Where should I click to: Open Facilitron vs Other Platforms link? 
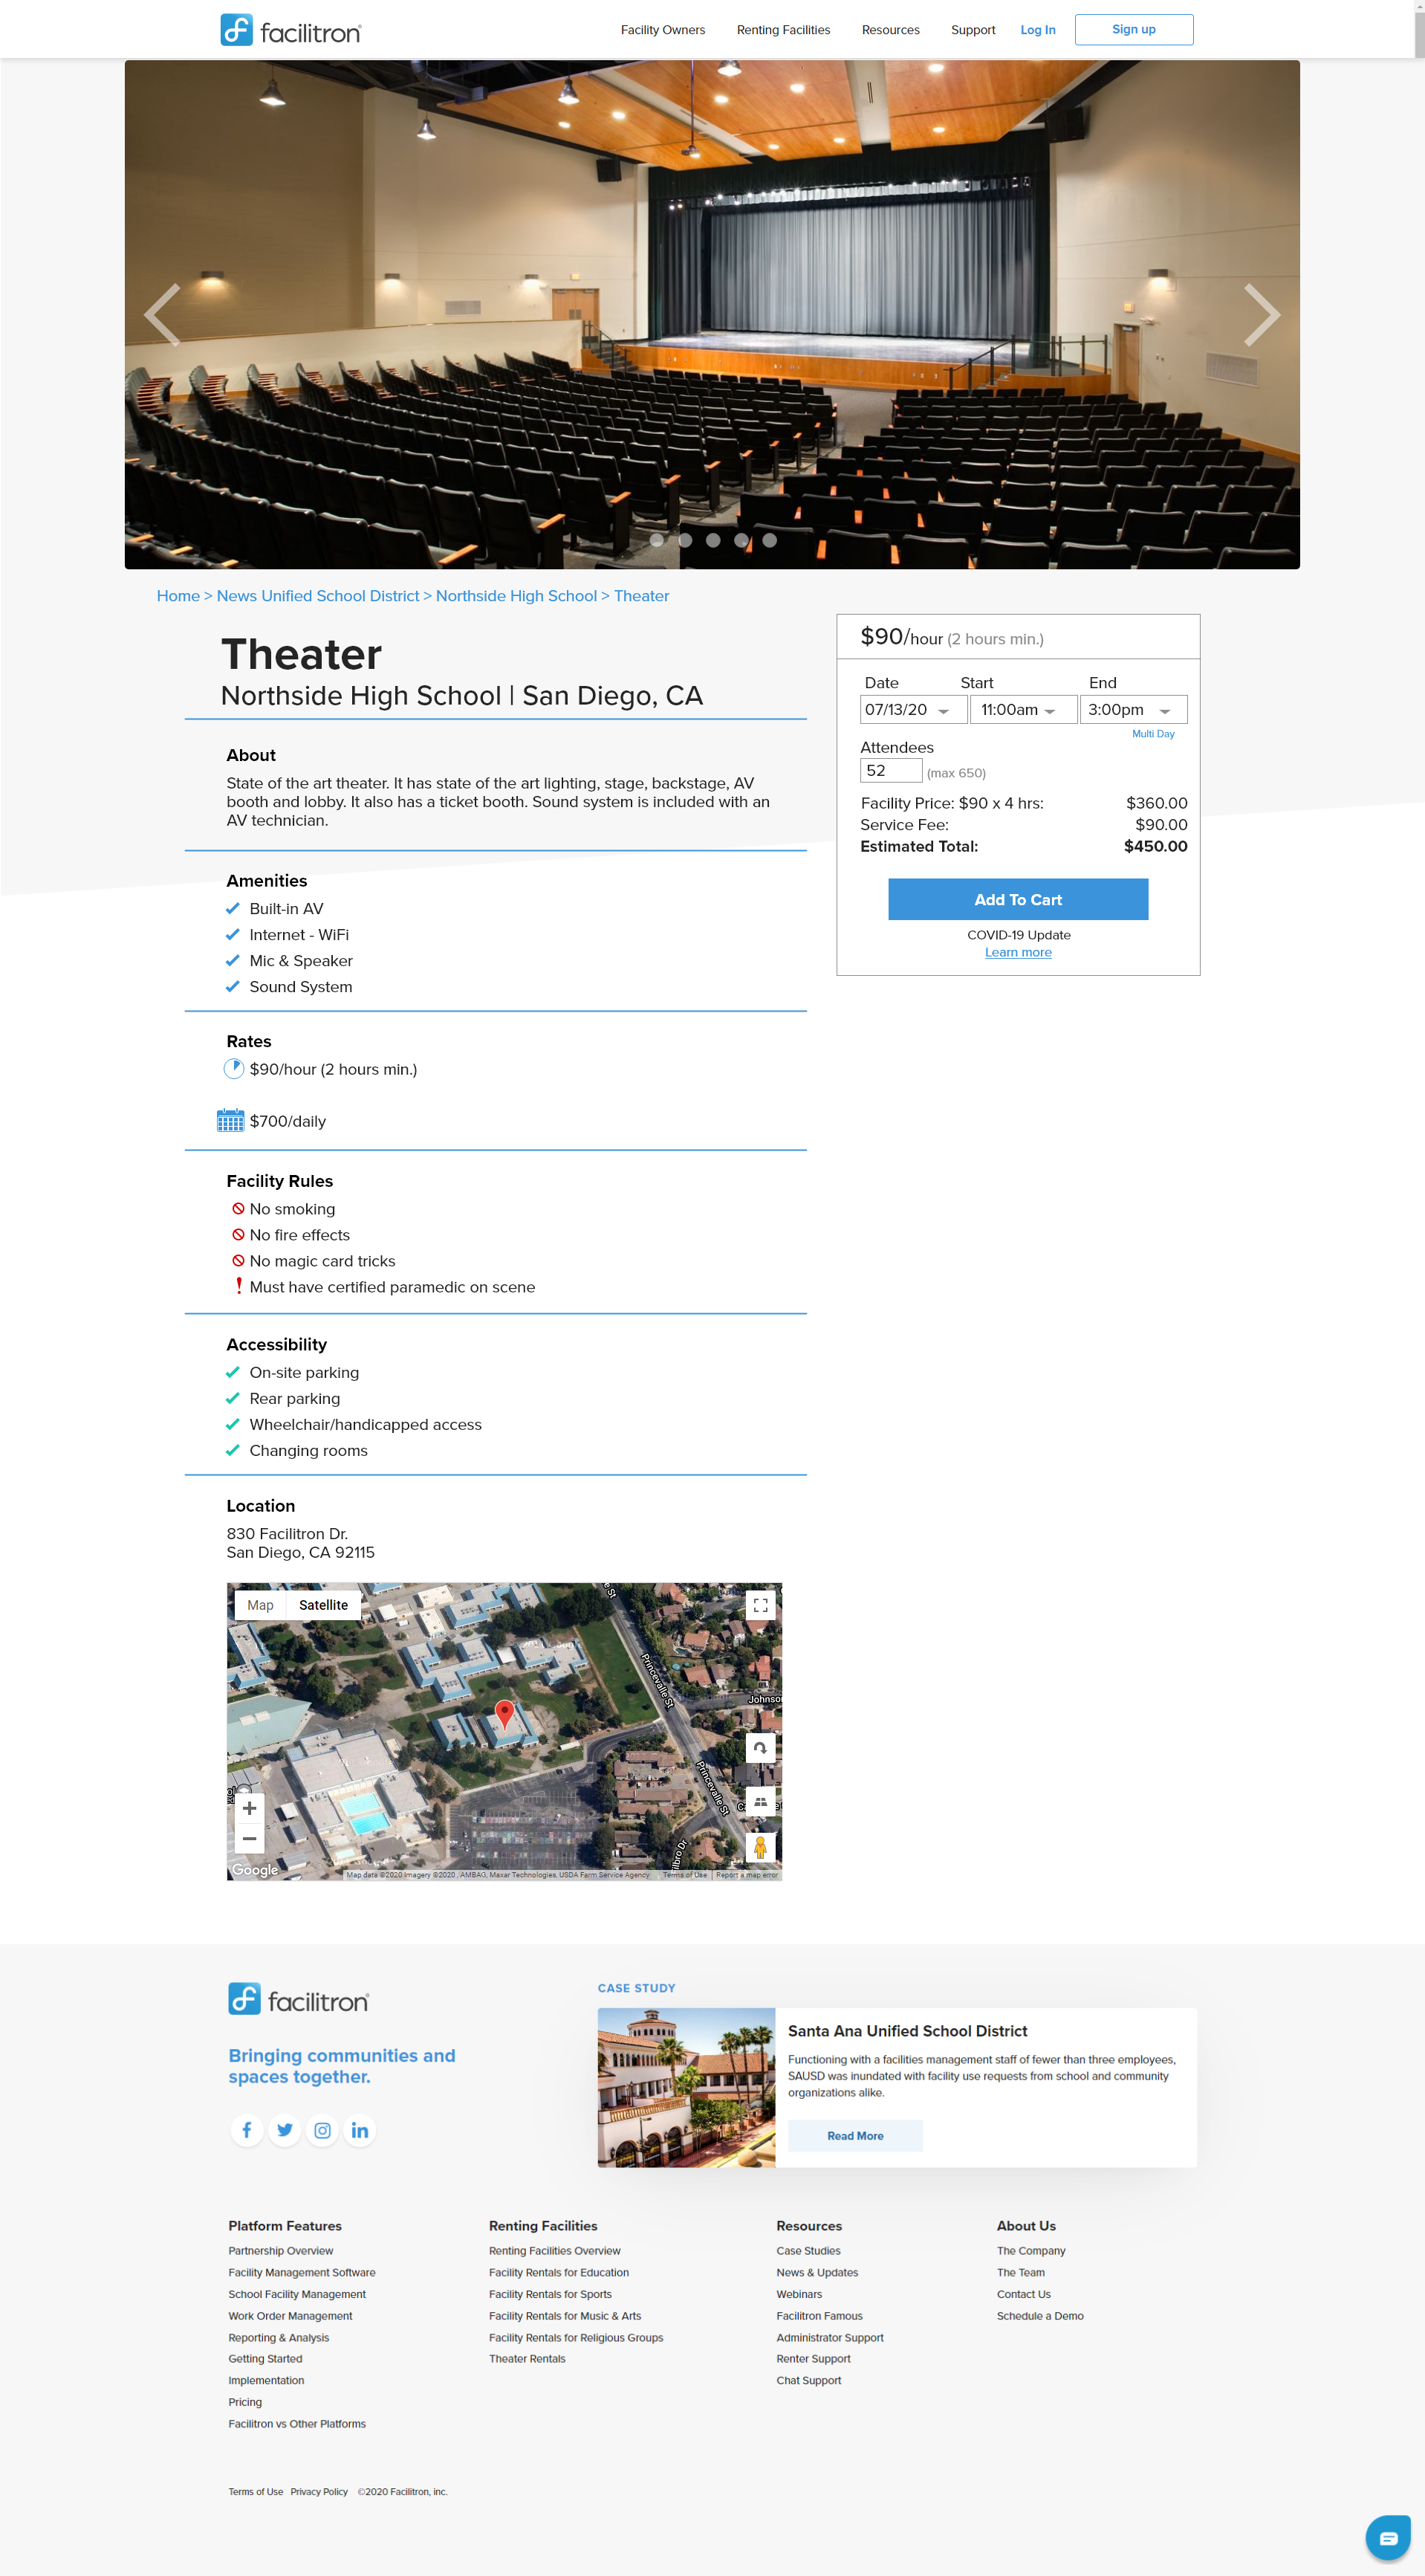coord(296,2424)
